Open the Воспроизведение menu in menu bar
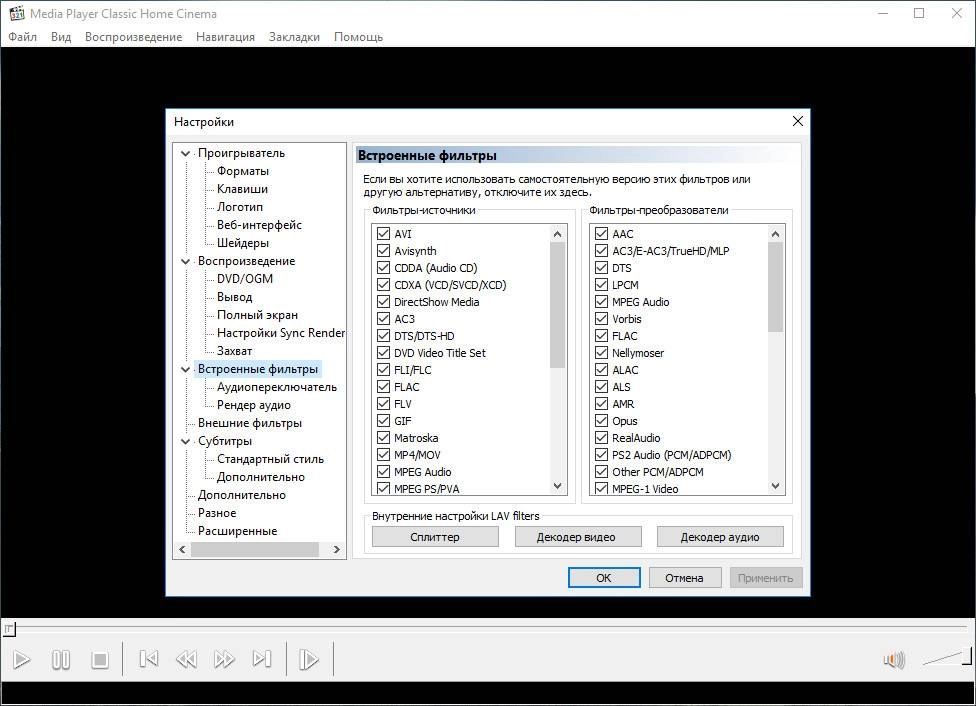976x706 pixels. (134, 37)
